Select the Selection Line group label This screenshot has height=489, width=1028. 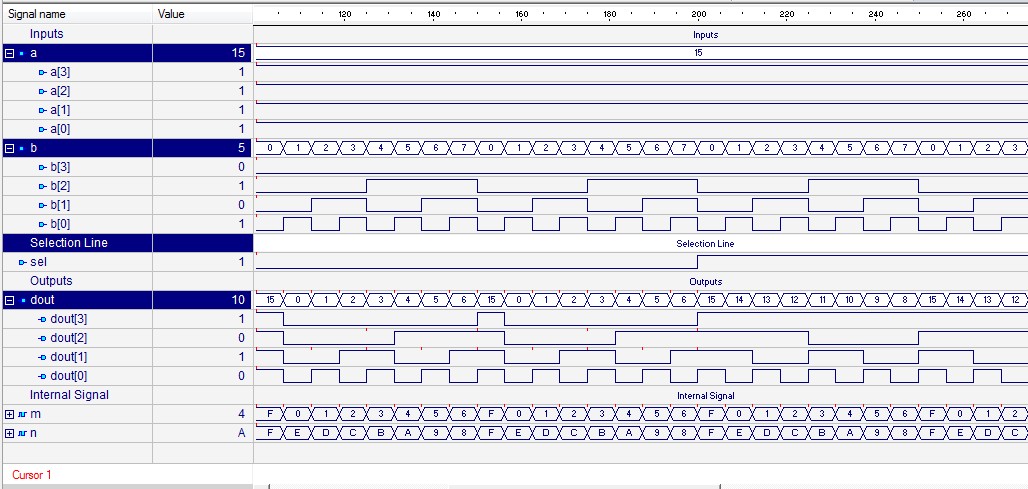click(x=69, y=243)
